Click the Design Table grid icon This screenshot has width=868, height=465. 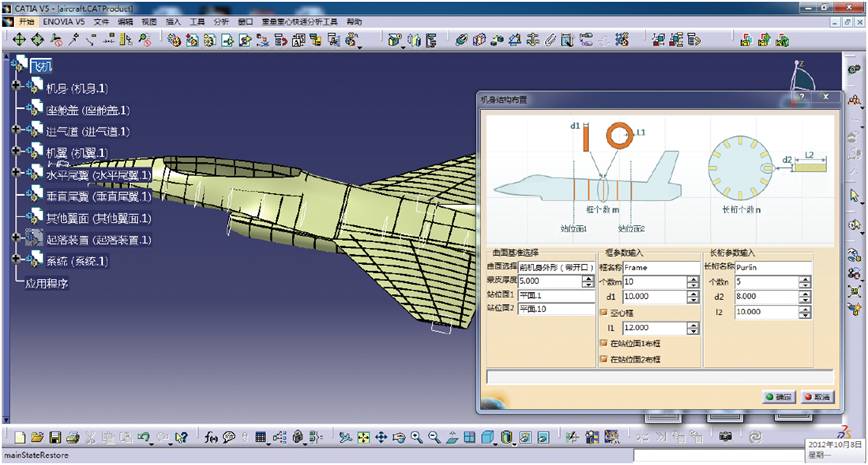[261, 437]
